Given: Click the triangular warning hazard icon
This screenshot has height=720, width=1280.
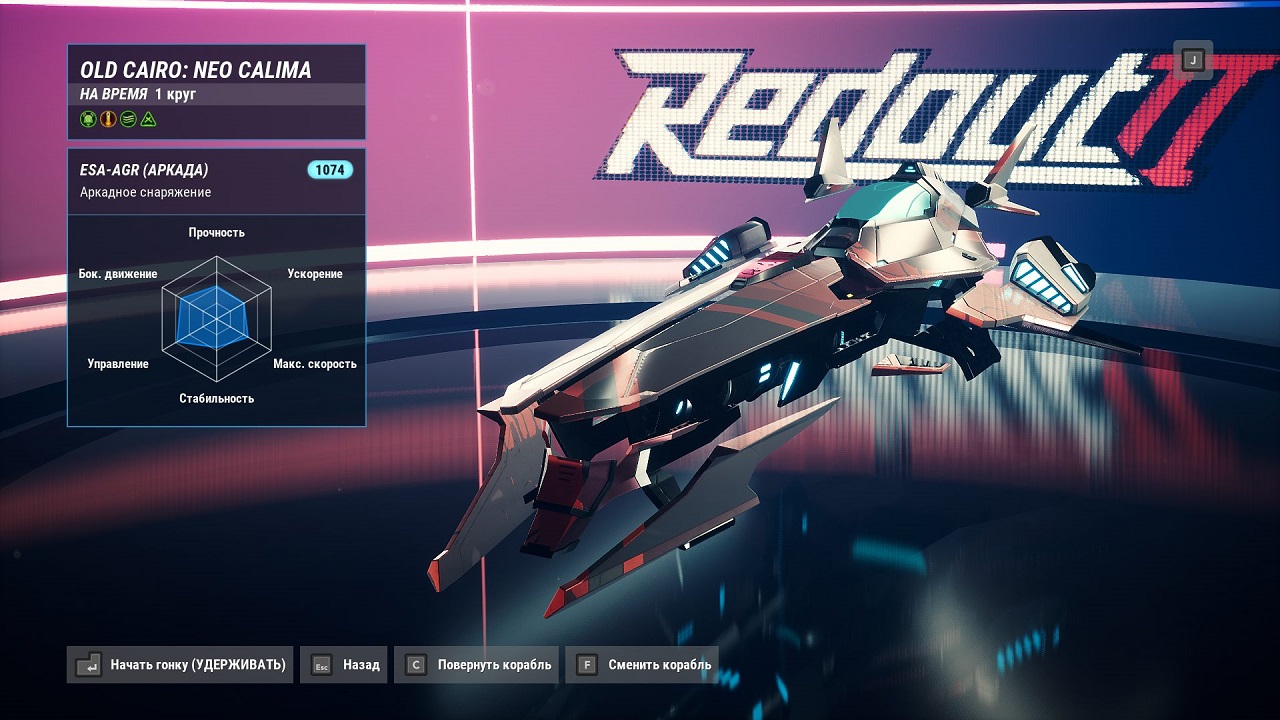Looking at the screenshot, I should [148, 119].
